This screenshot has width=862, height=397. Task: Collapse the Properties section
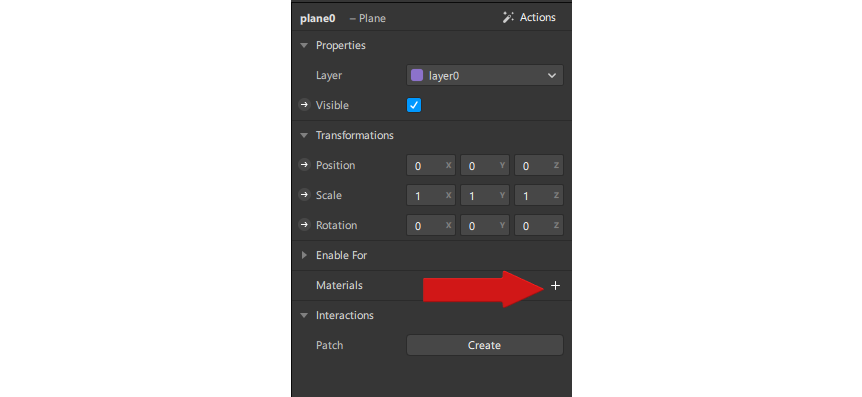tap(304, 46)
